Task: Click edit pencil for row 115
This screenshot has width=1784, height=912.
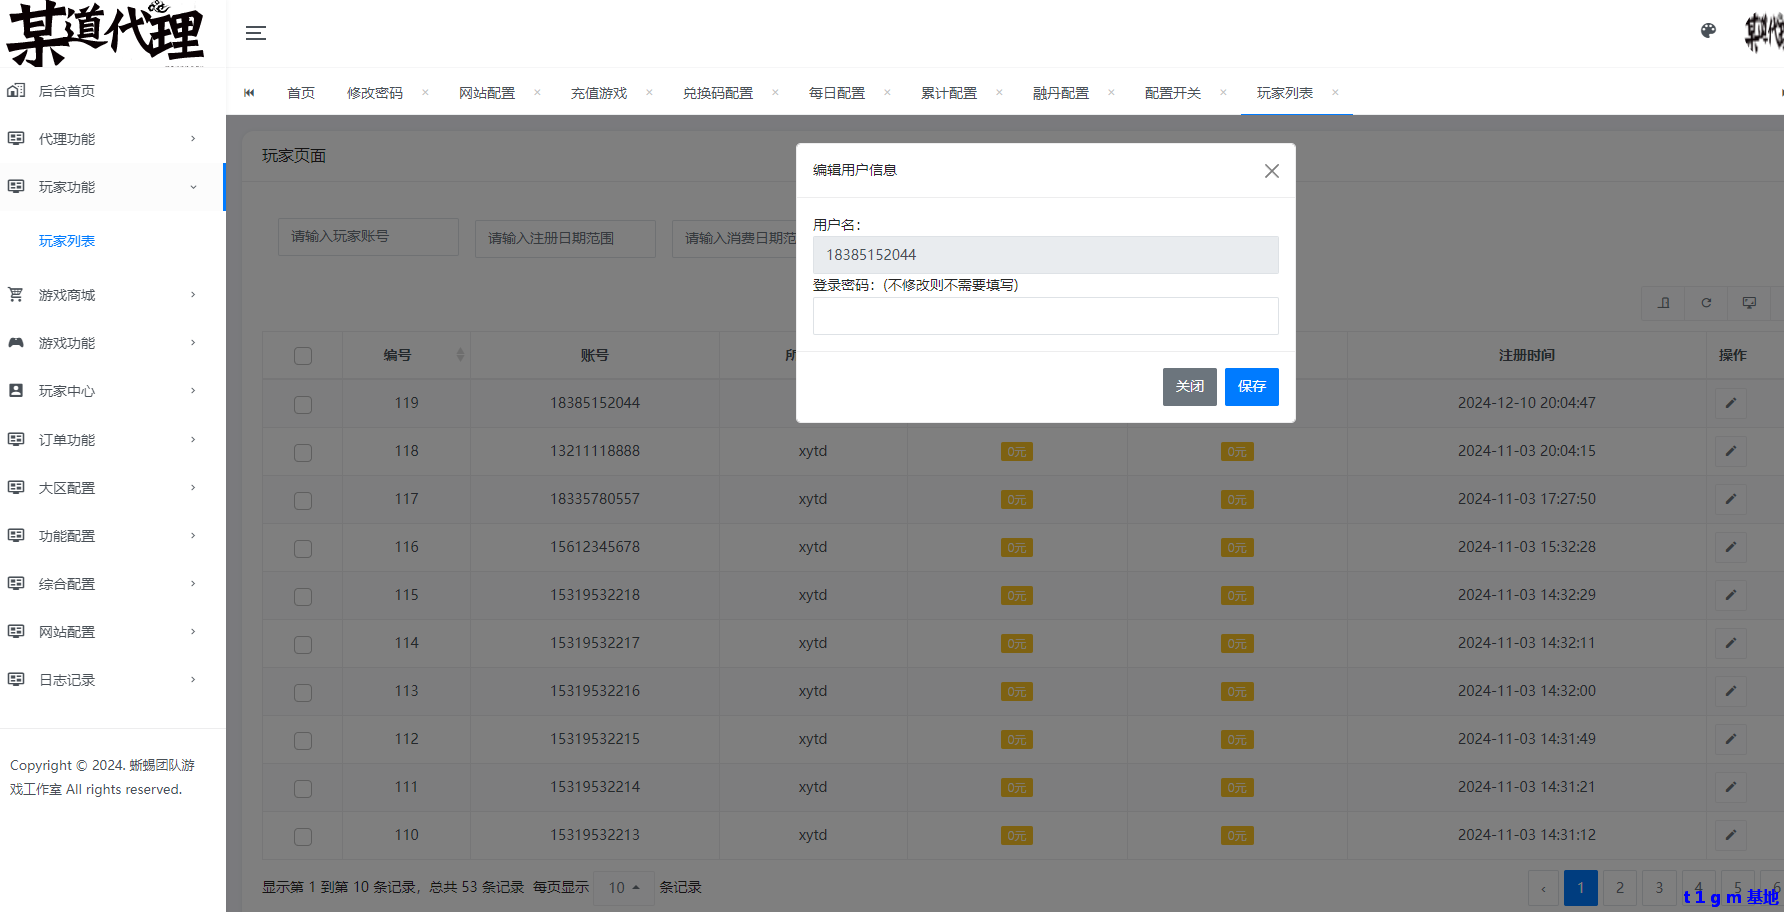Action: click(1730, 595)
